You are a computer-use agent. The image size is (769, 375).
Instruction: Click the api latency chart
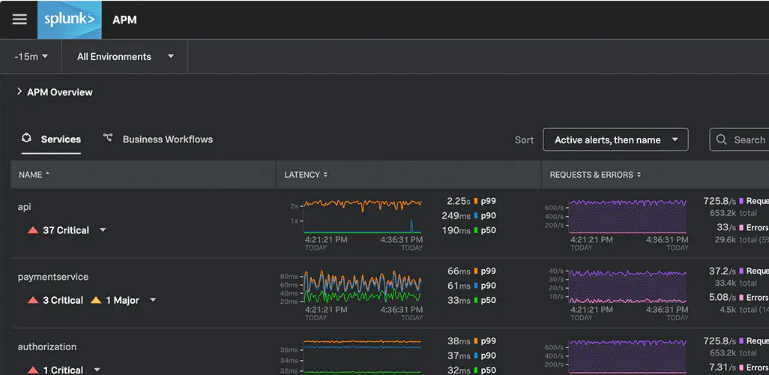362,216
